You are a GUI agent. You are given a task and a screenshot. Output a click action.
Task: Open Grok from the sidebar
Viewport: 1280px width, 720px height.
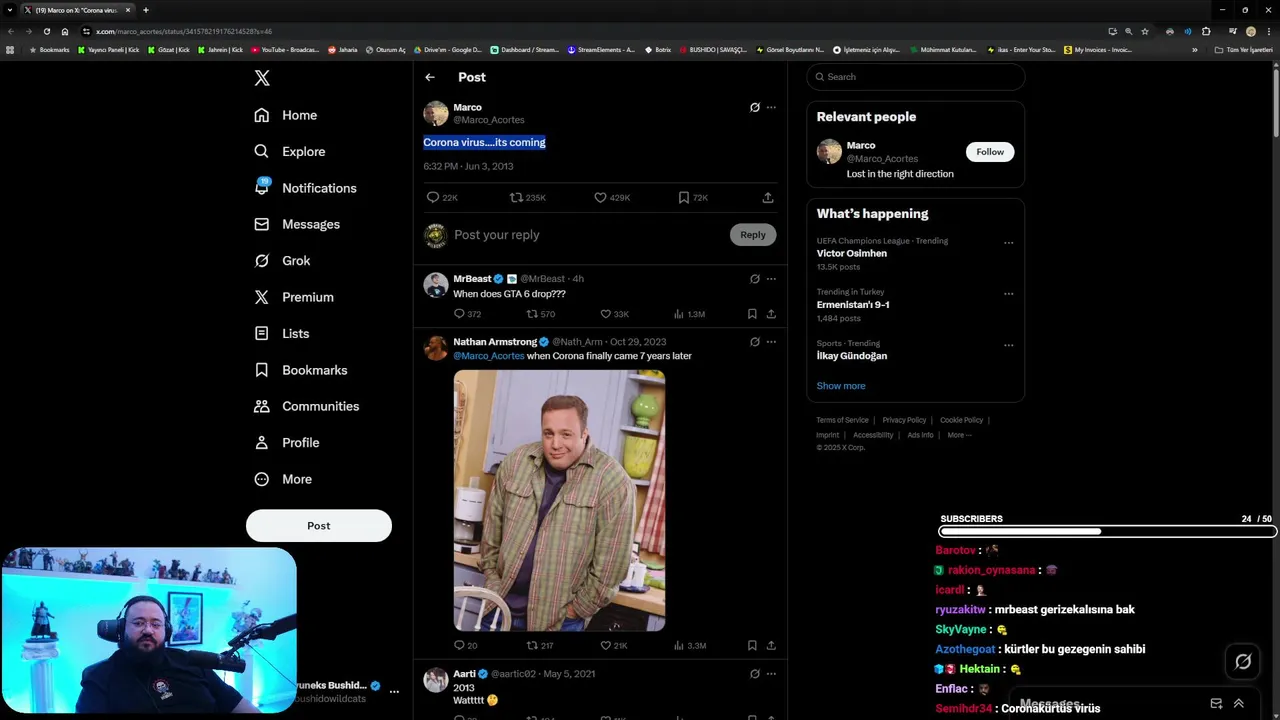click(282, 261)
